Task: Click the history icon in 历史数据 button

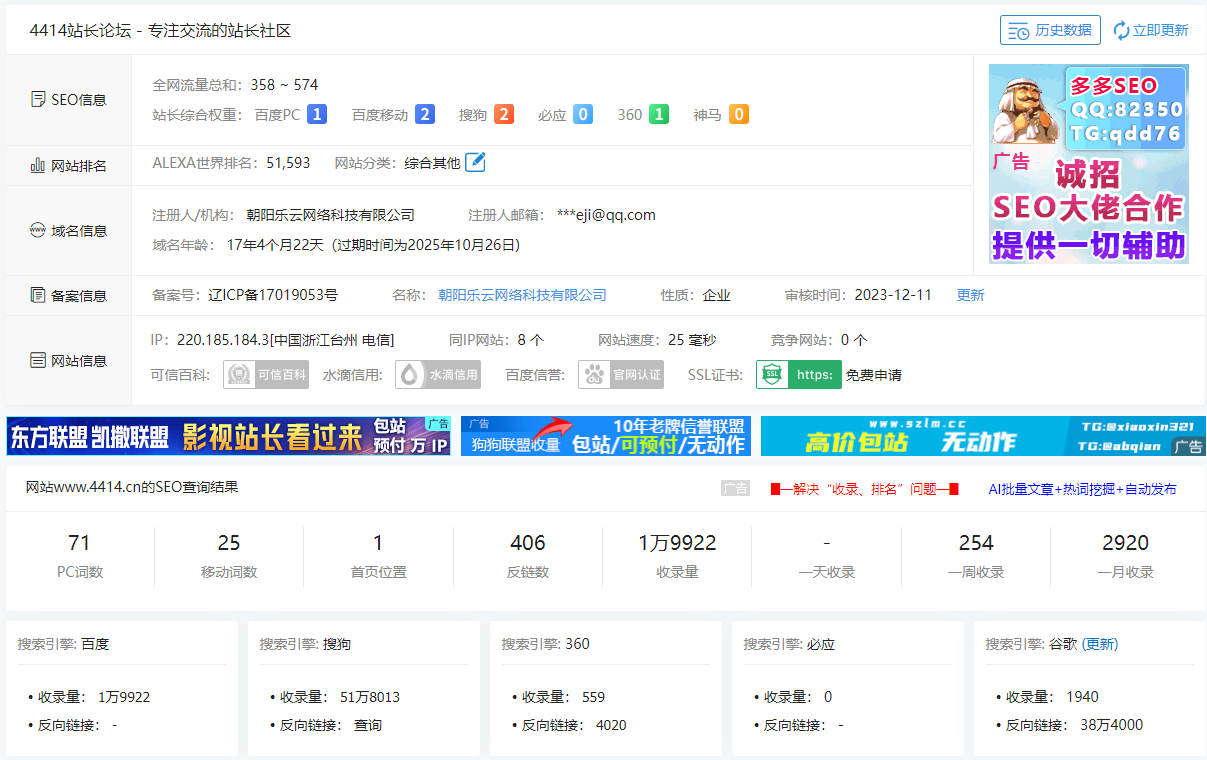Action: (x=1019, y=30)
